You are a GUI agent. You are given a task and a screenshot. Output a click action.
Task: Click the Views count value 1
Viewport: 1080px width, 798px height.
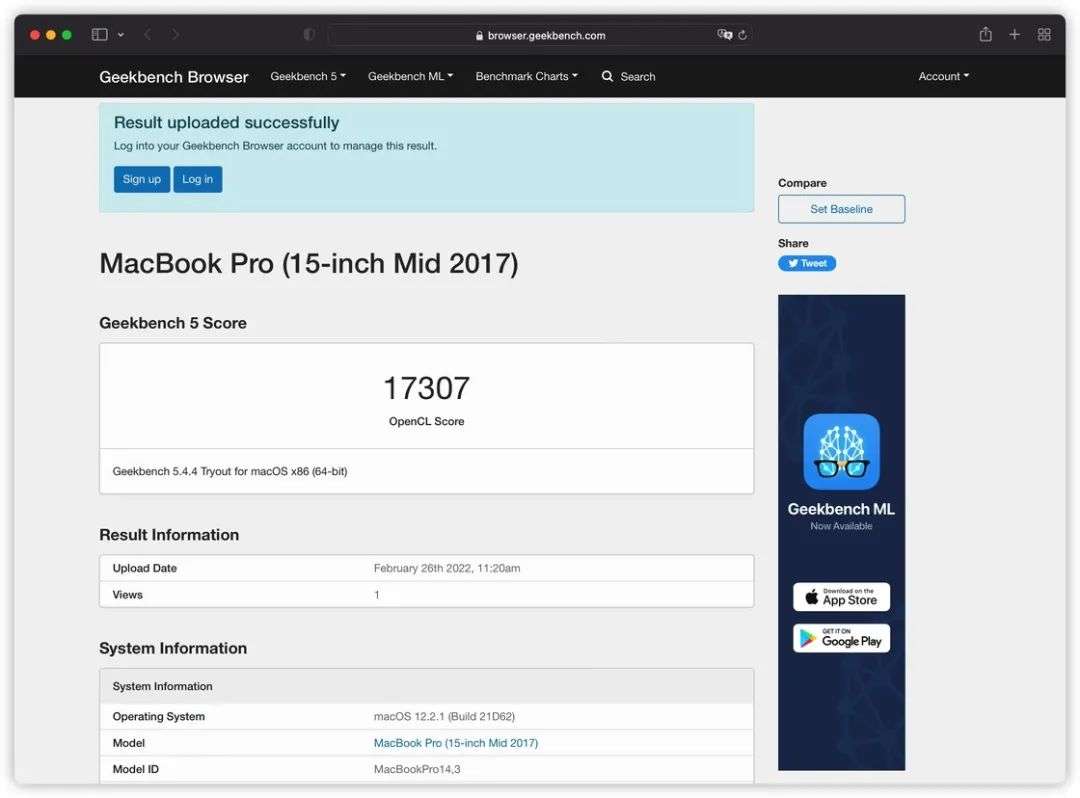[x=377, y=595]
